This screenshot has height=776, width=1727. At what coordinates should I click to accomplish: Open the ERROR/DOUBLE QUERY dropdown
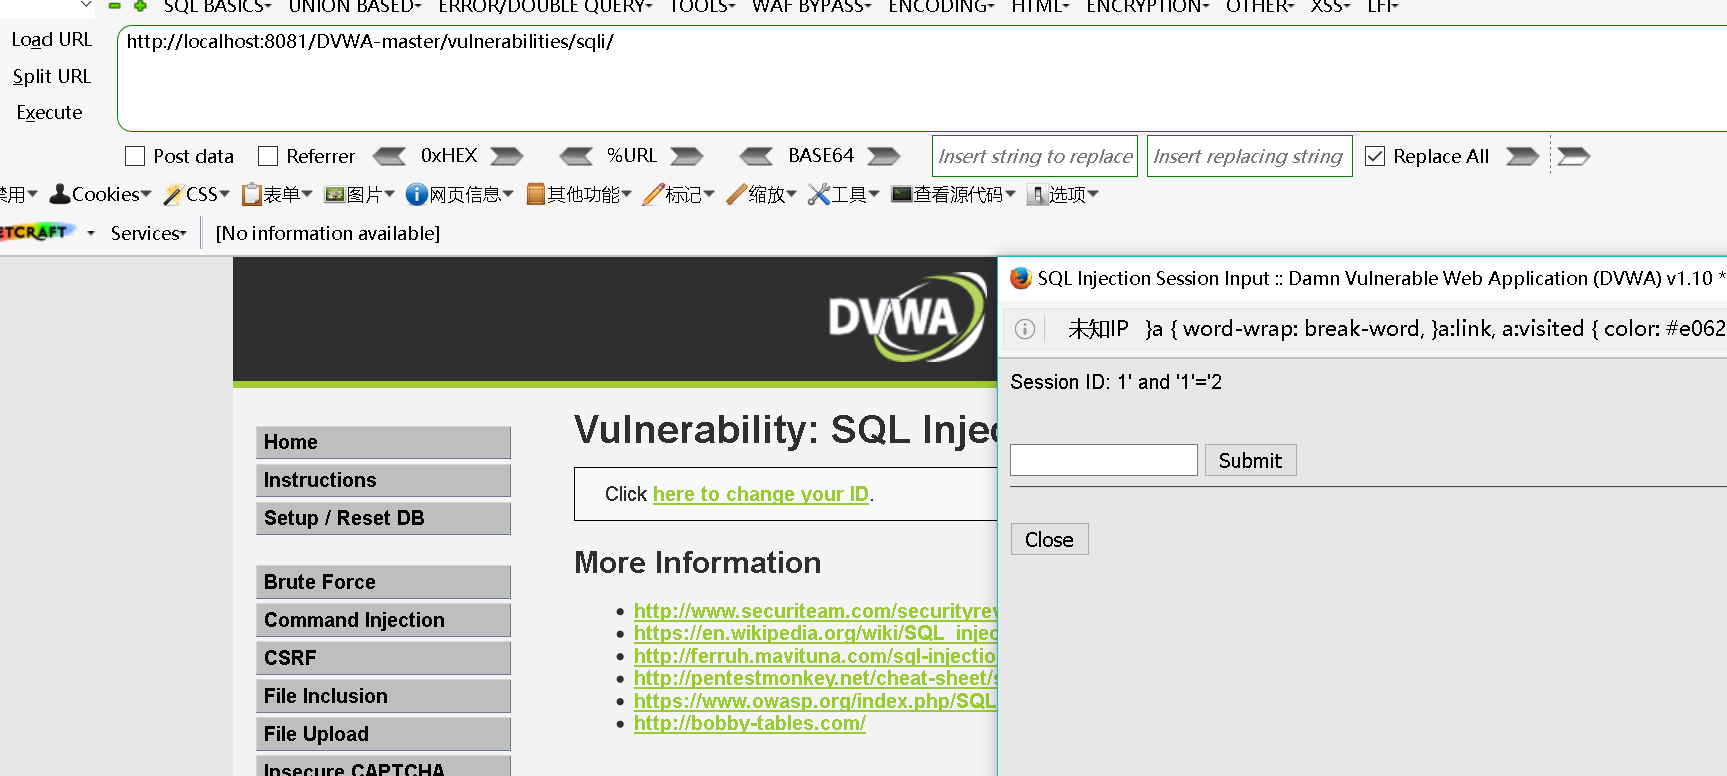coord(545,6)
